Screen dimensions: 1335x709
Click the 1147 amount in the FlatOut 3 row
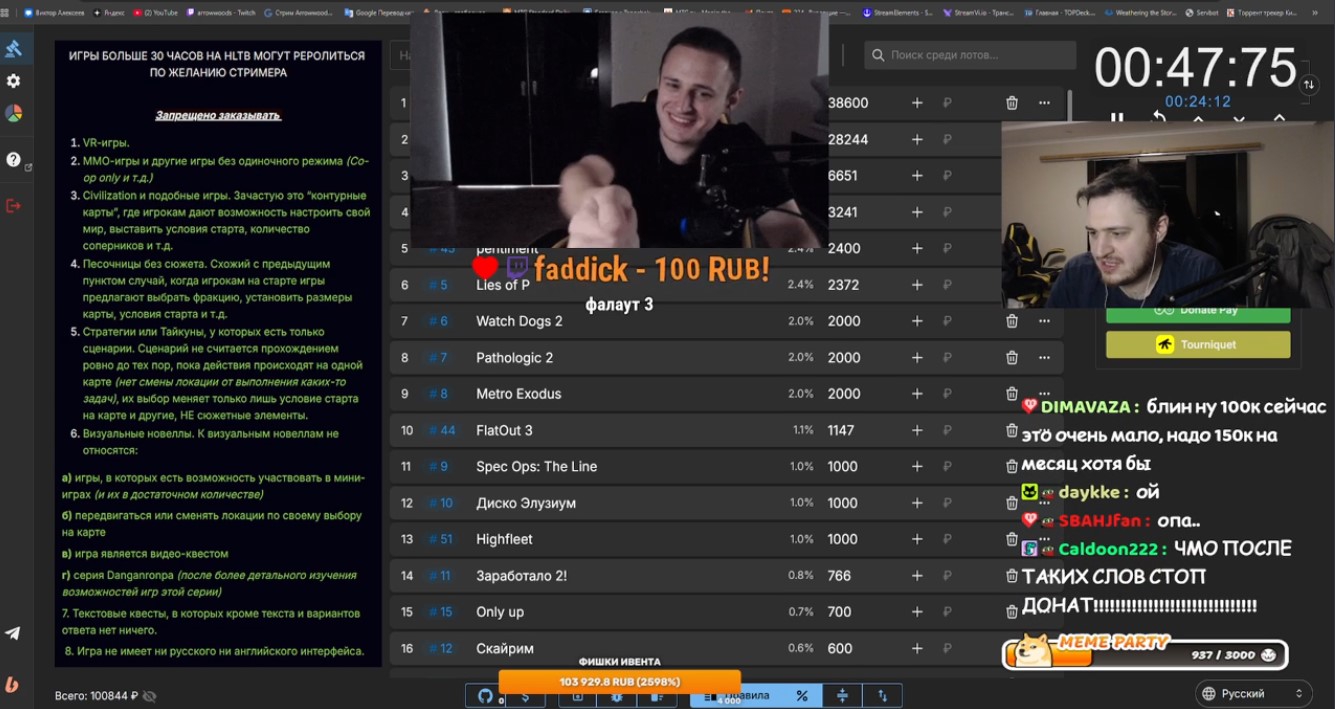[841, 430]
